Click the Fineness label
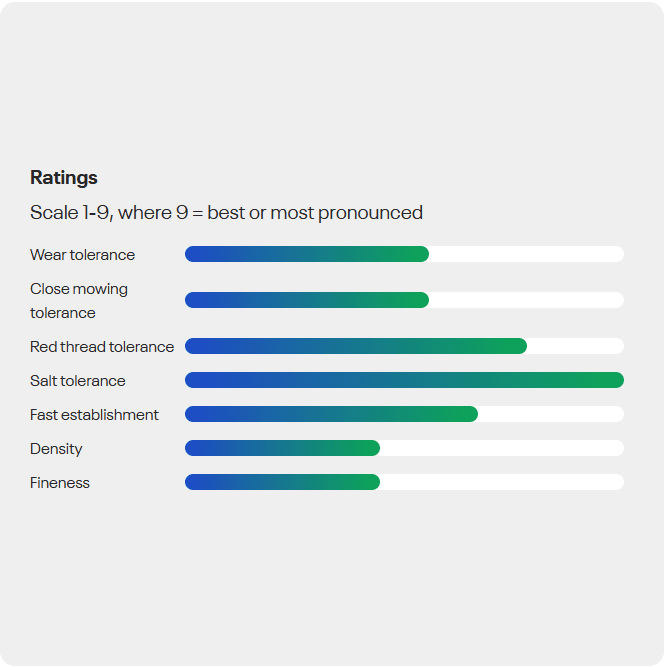 coord(60,483)
